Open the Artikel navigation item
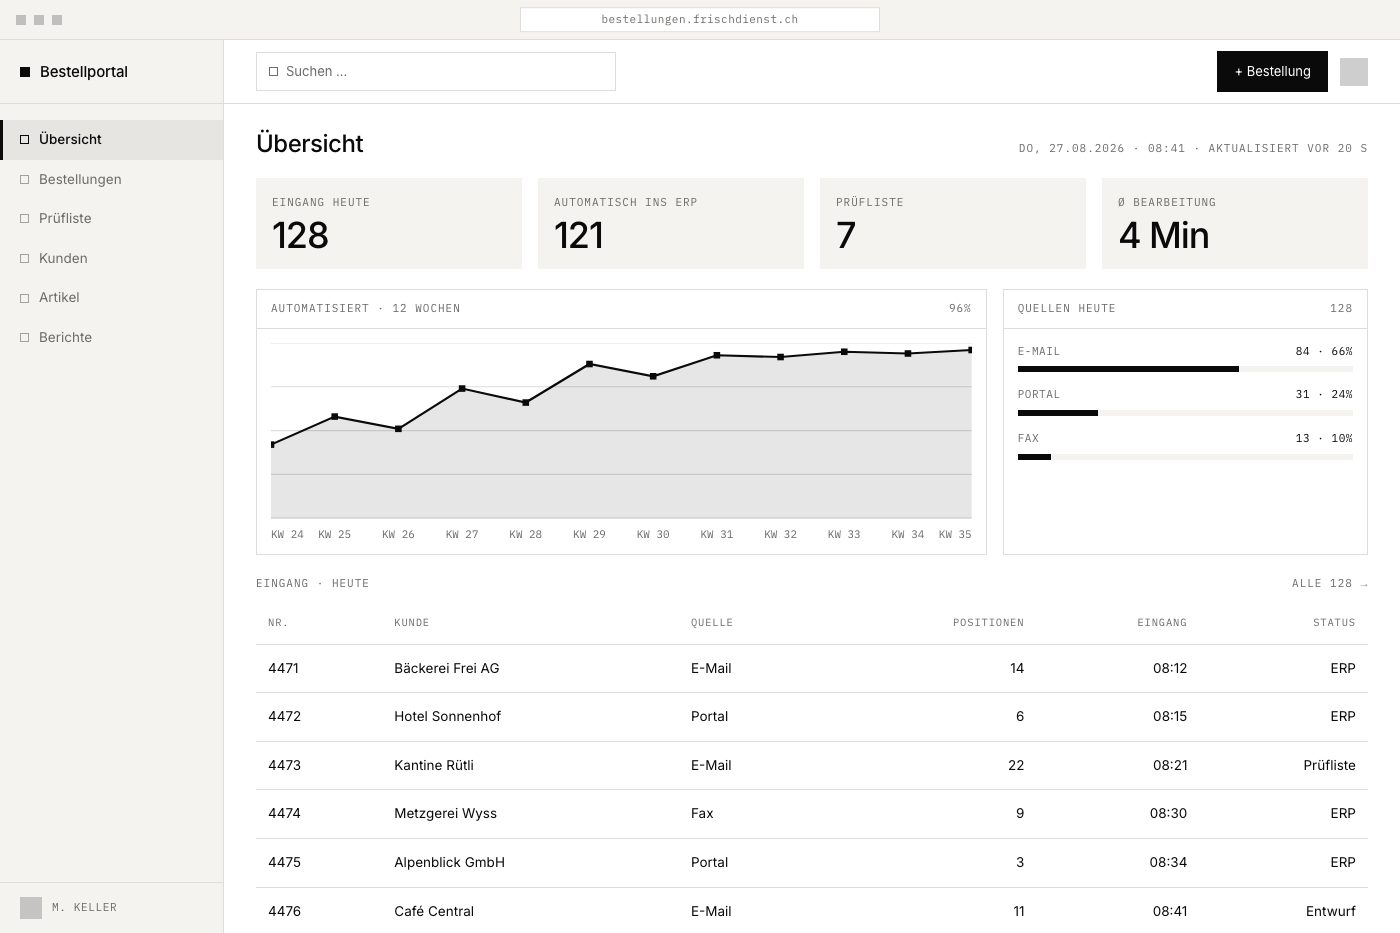 click(112, 298)
